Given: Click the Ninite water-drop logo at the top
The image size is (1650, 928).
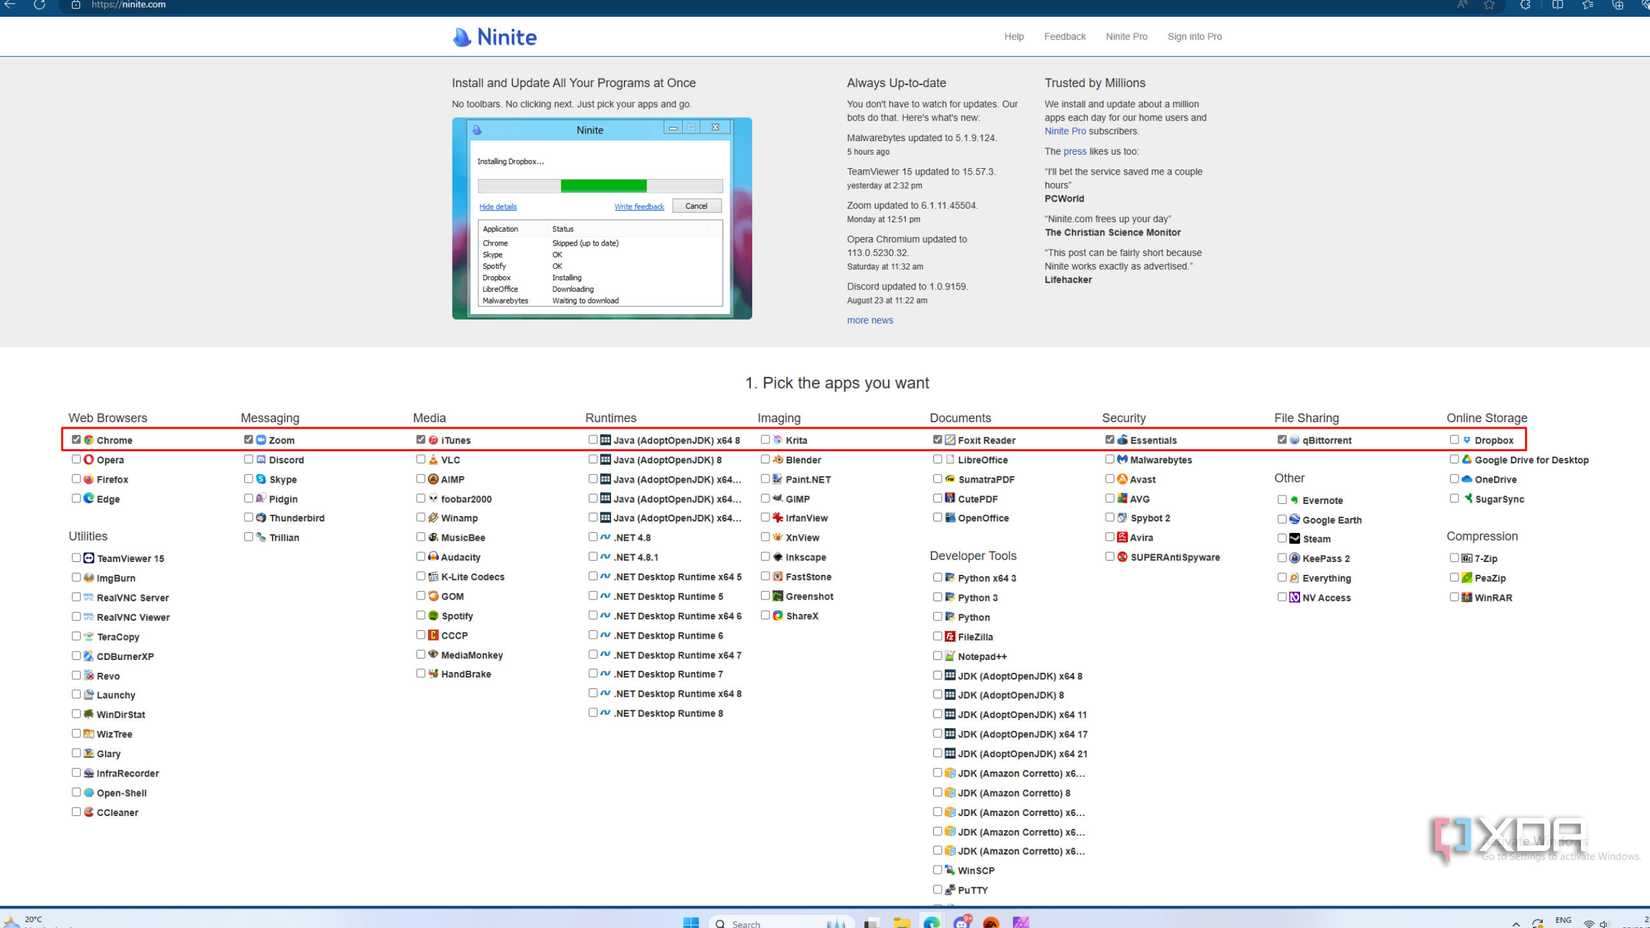Looking at the screenshot, I should coord(461,36).
